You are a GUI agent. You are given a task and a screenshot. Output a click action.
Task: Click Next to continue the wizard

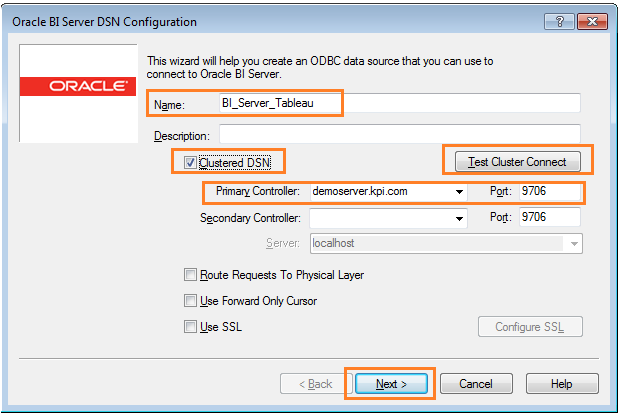tap(389, 384)
